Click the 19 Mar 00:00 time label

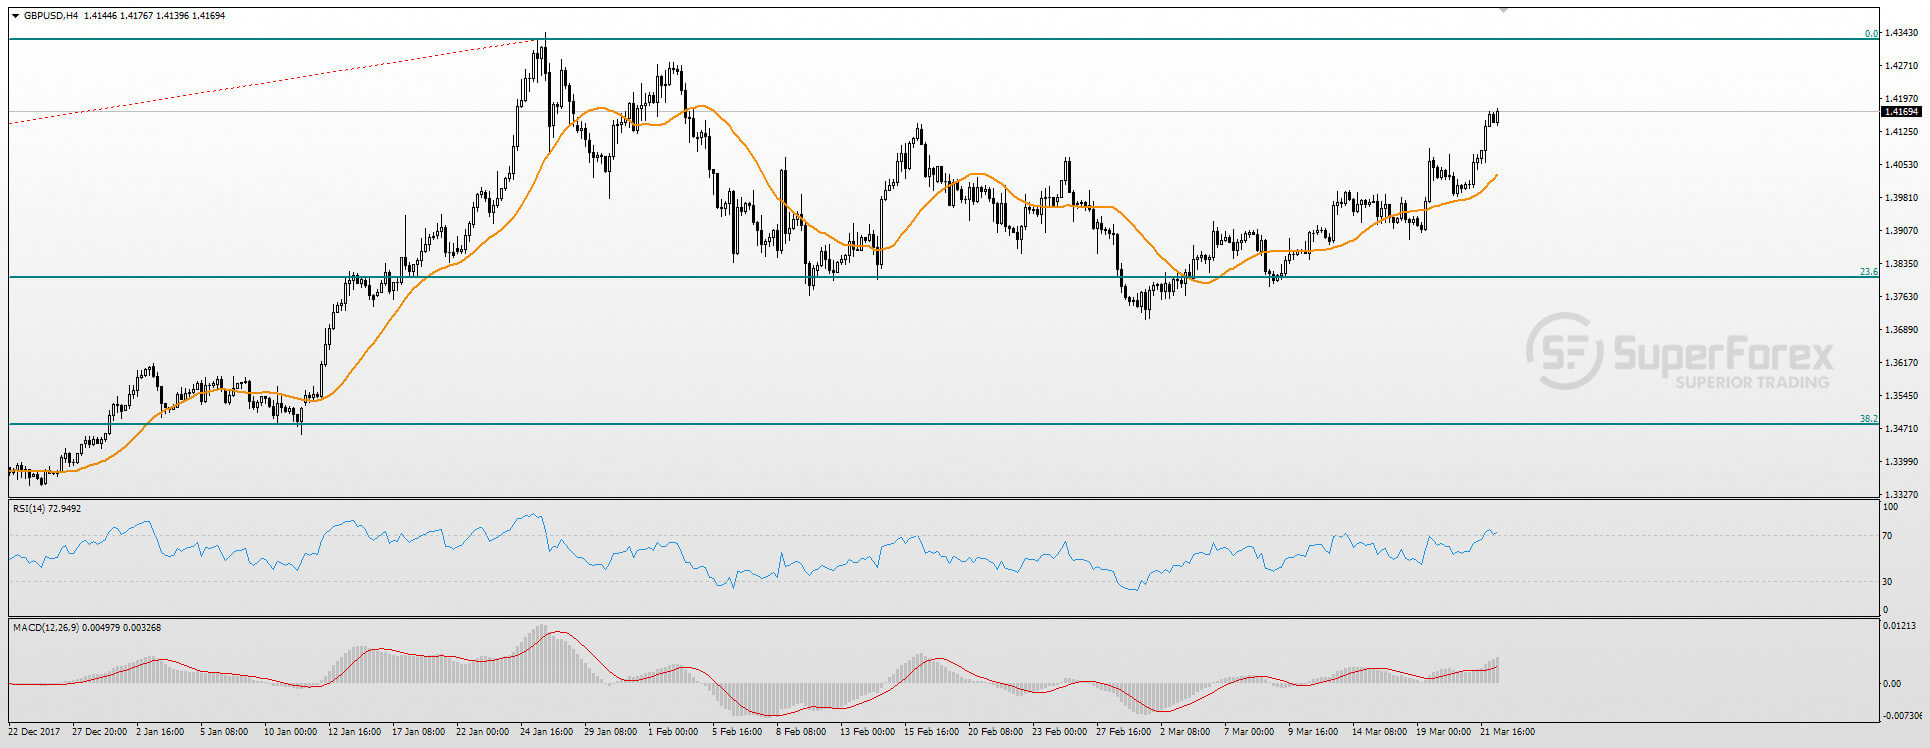[1443, 732]
